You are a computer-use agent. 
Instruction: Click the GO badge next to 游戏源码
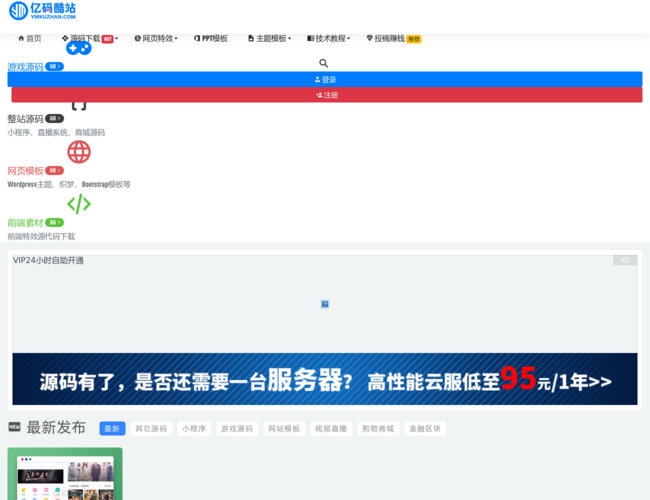click(54, 66)
